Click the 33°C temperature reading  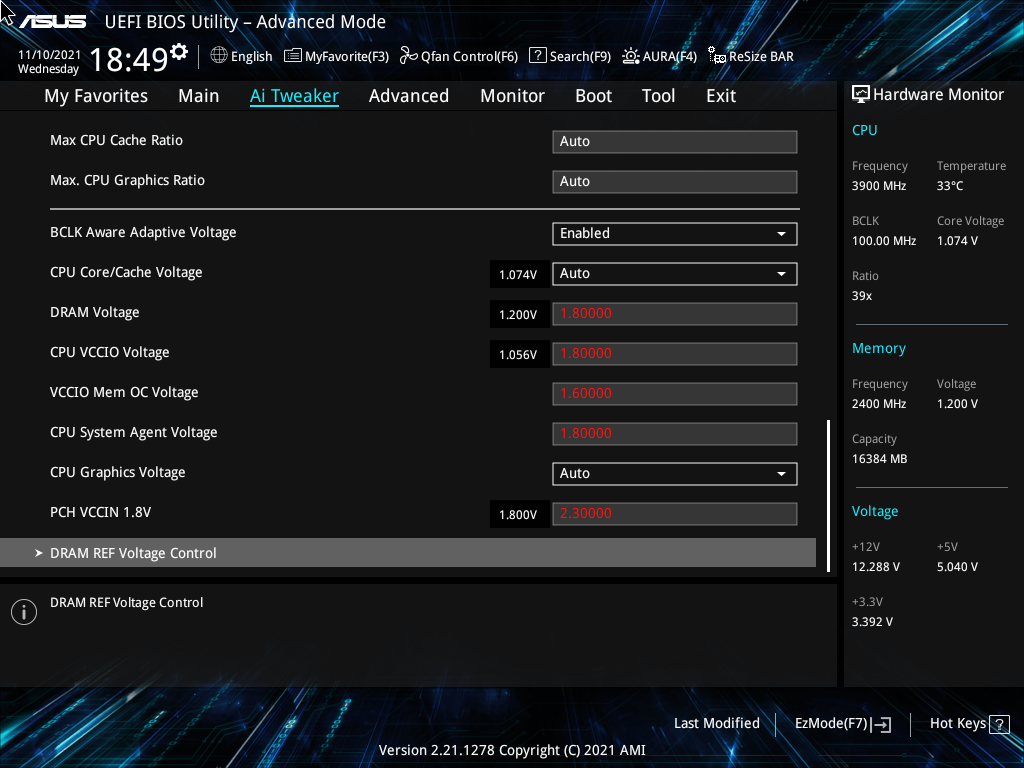tap(950, 186)
